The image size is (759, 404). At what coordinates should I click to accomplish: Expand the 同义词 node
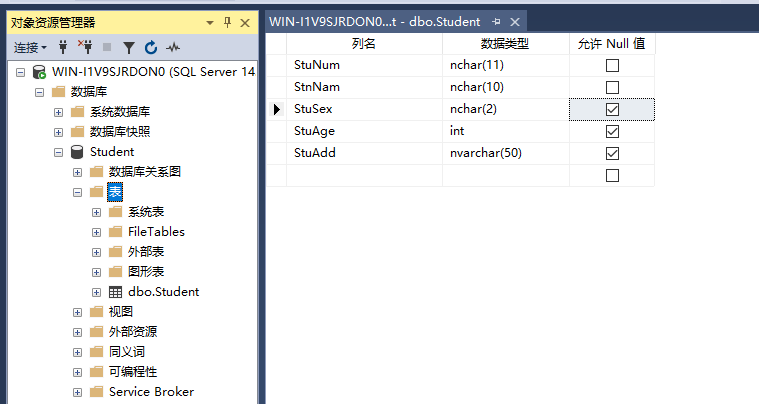[x=77, y=352]
